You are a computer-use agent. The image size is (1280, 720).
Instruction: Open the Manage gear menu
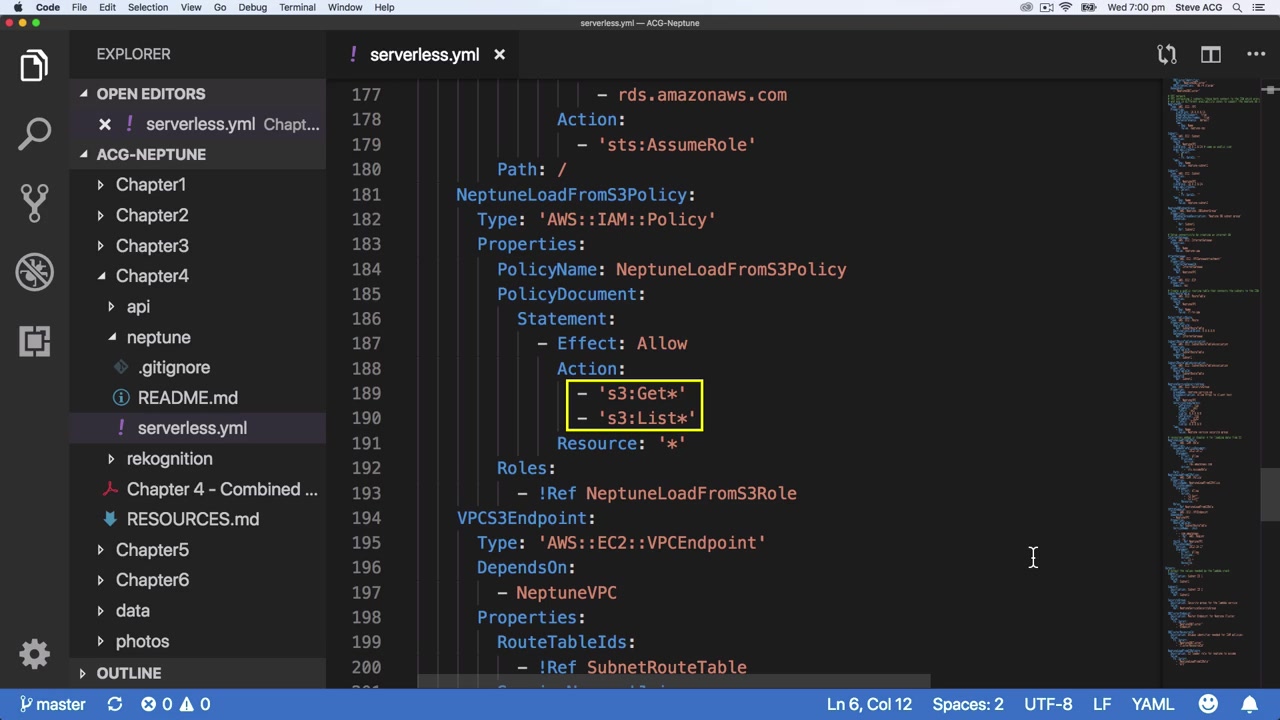[34, 654]
